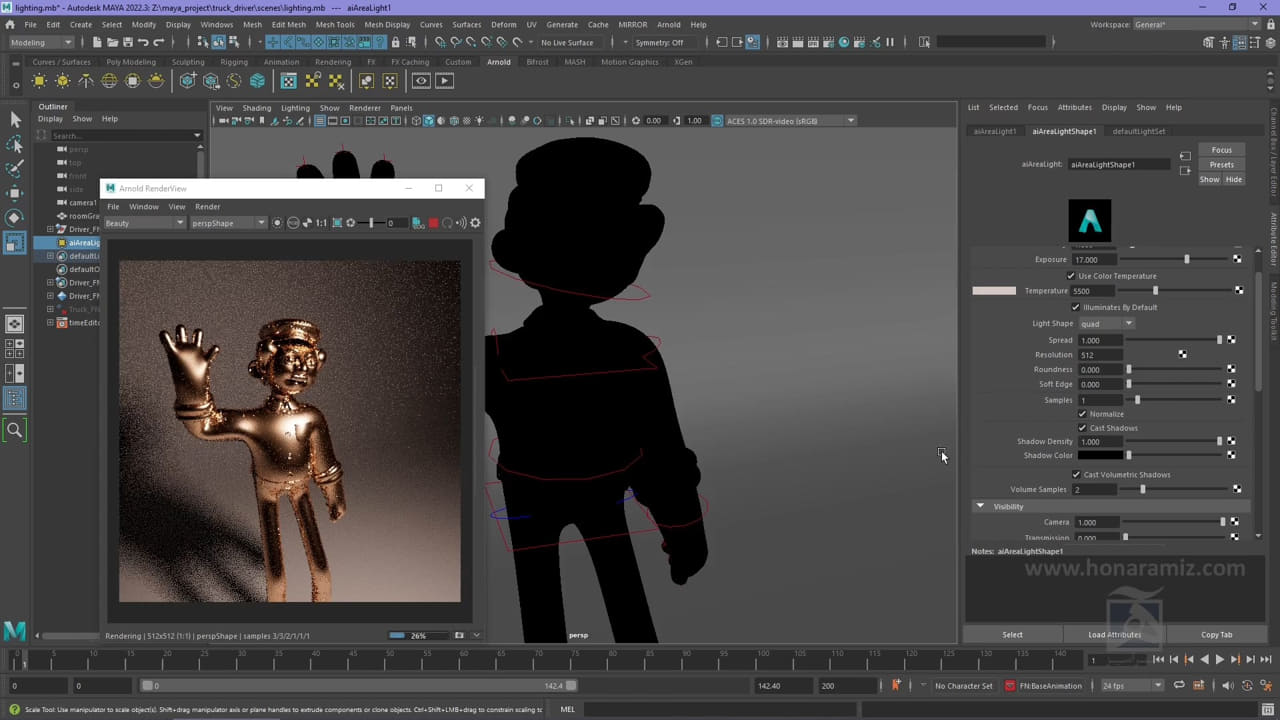Open the Modeling menu set dropdown
This screenshot has height=720, width=1280.
pos(41,42)
